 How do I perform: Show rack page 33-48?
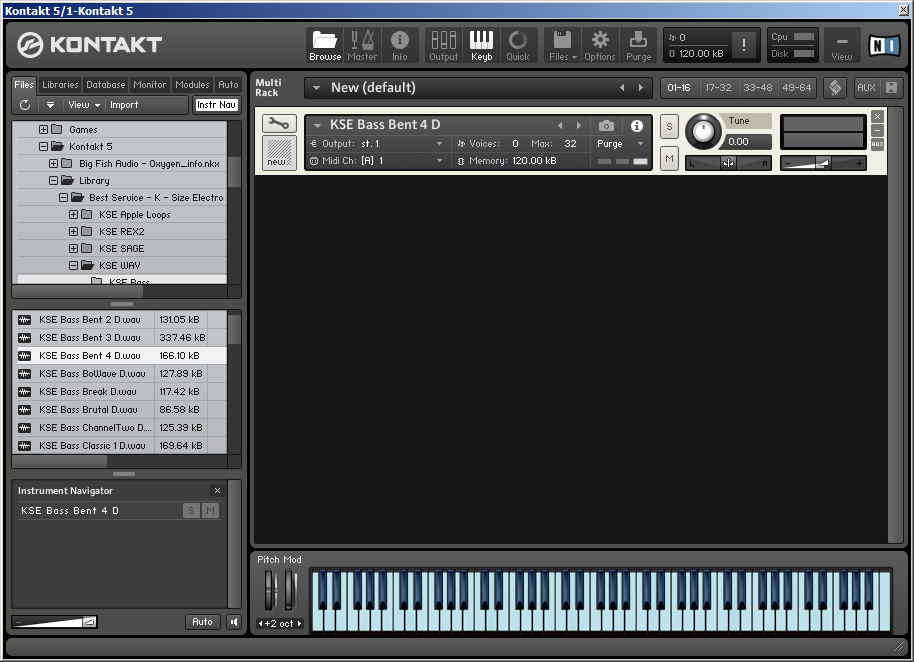pyautogui.click(x=758, y=88)
